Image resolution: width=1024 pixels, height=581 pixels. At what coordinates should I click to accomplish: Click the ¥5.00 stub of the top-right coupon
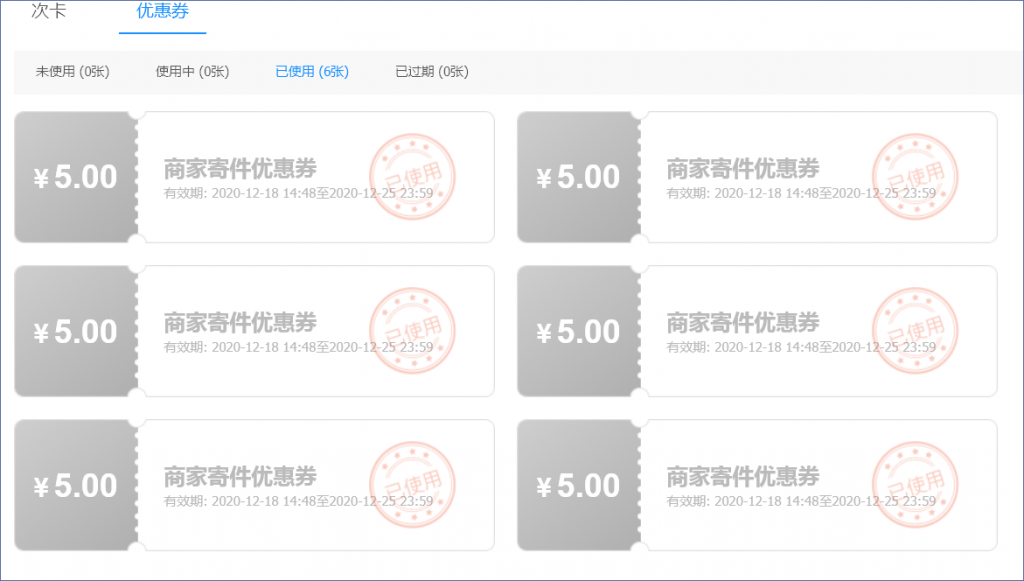(x=578, y=177)
